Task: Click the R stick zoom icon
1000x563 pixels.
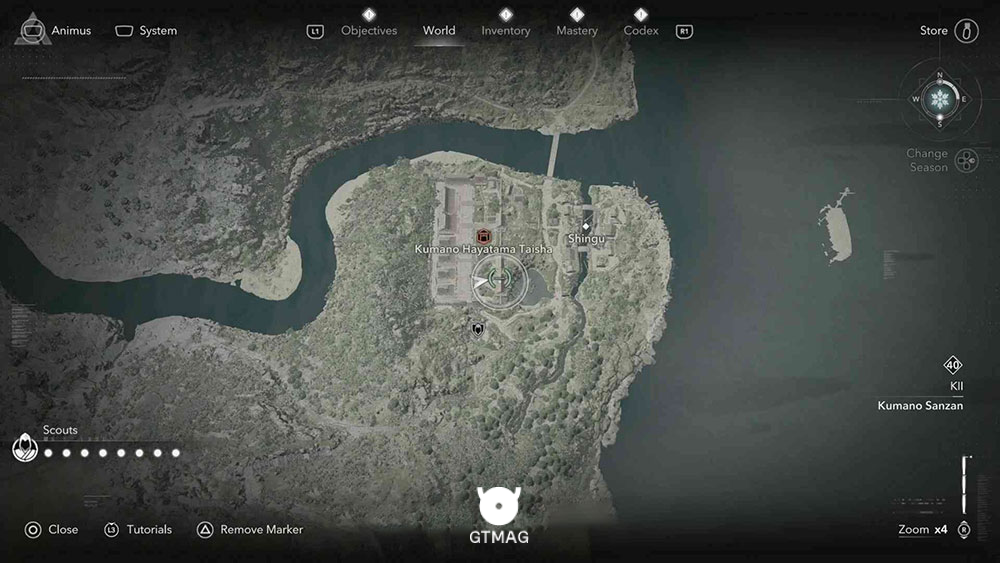Action: [x=964, y=530]
